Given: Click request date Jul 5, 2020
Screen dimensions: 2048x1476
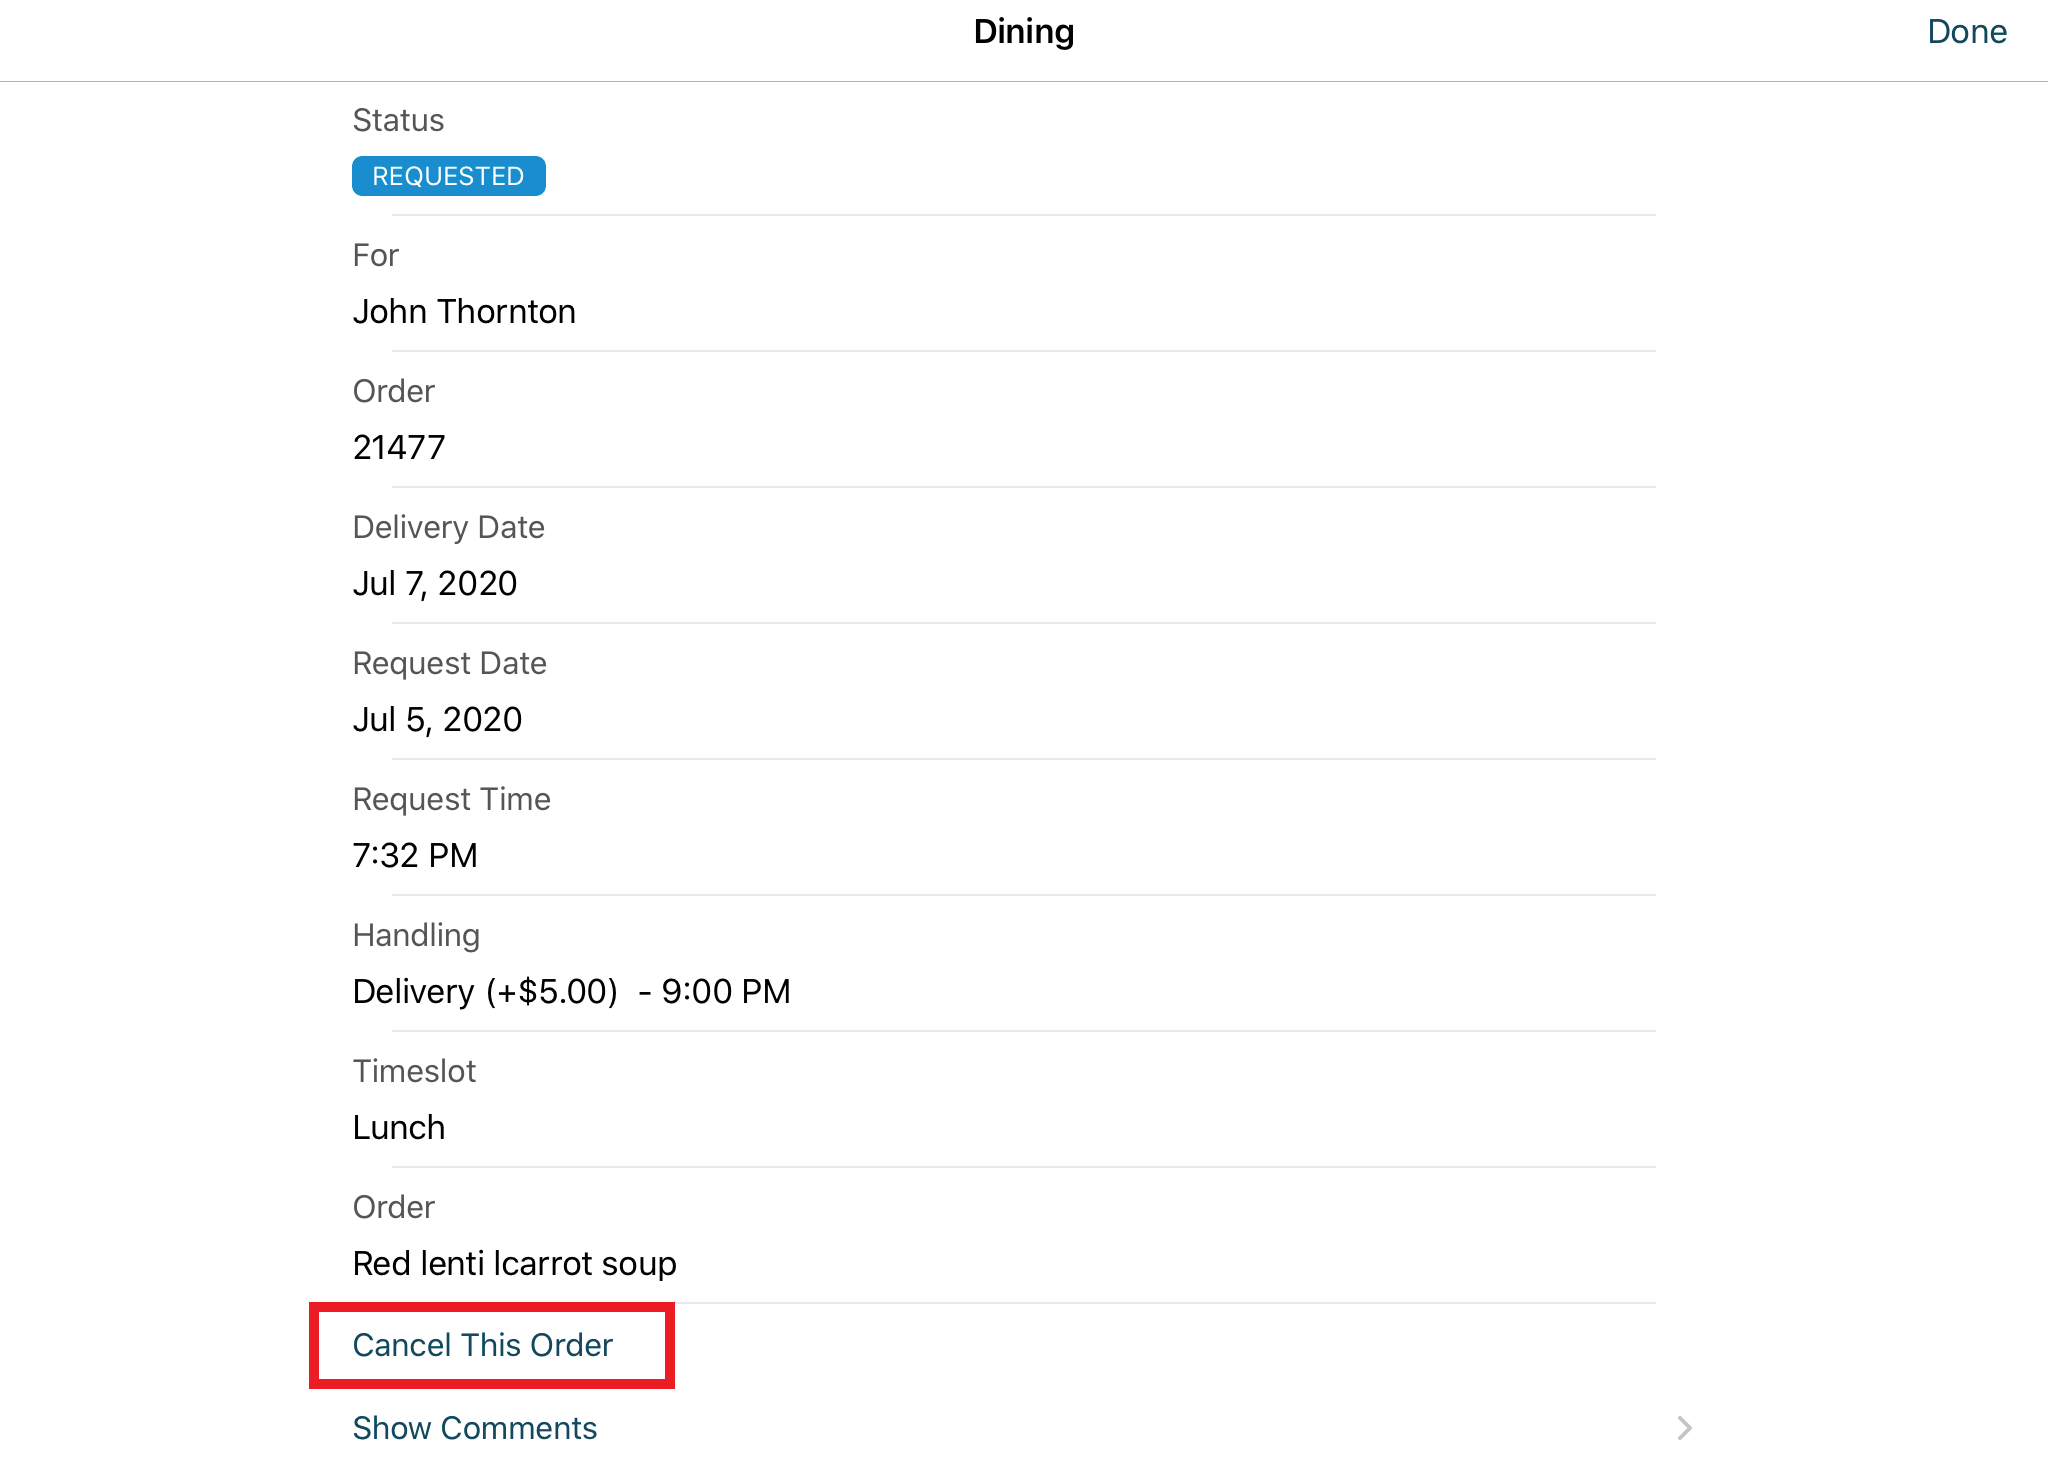Looking at the screenshot, I should coord(437,720).
